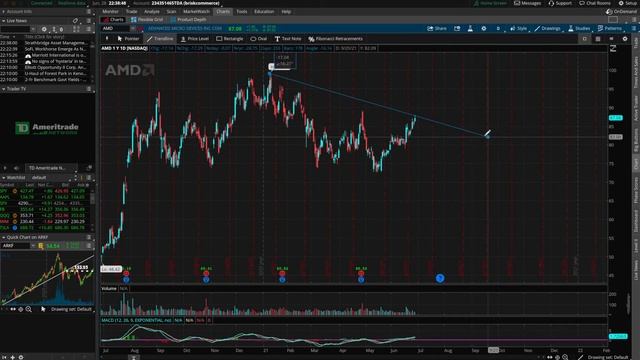
Task: Open the TD Ameritrade Network channel selector
Action: click(x=51, y=168)
